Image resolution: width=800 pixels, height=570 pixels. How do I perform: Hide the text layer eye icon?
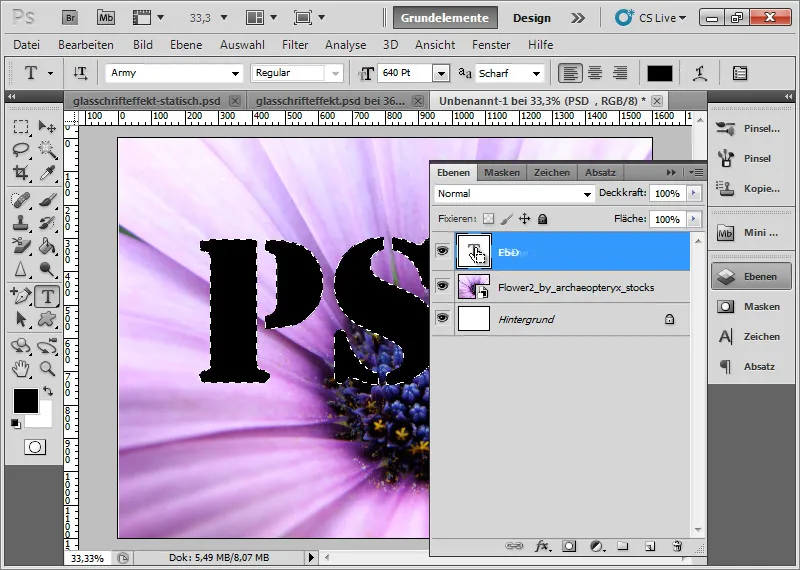click(x=442, y=251)
